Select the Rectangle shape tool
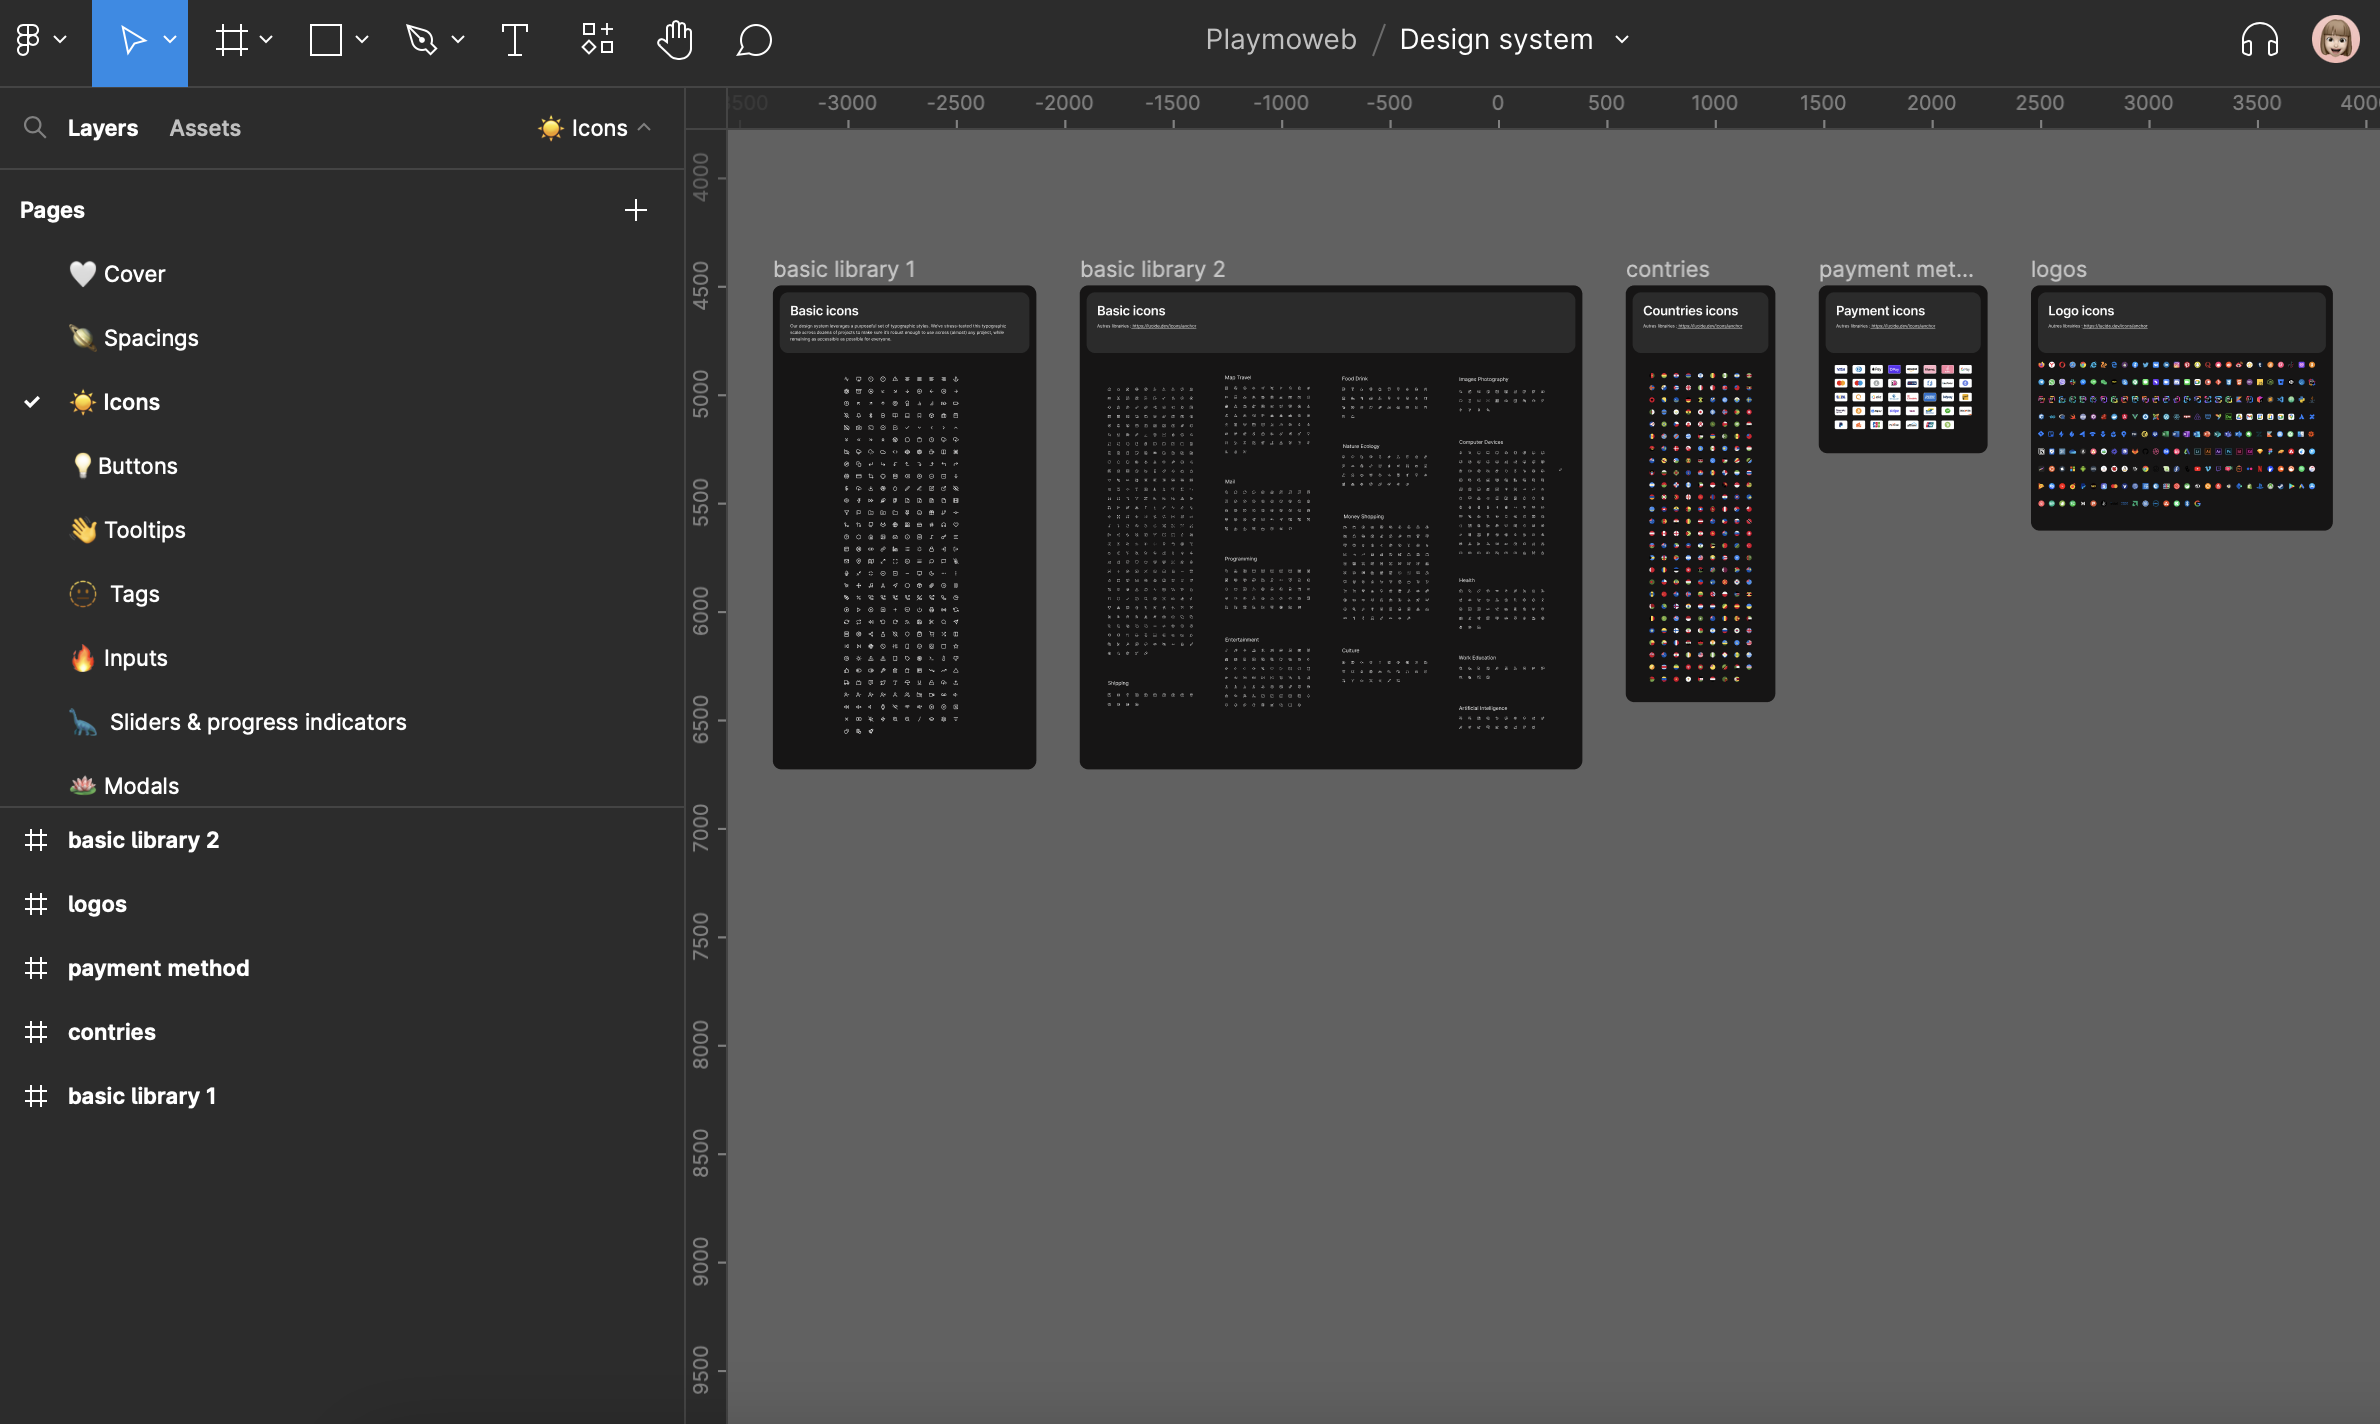The image size is (2380, 1424). click(326, 40)
